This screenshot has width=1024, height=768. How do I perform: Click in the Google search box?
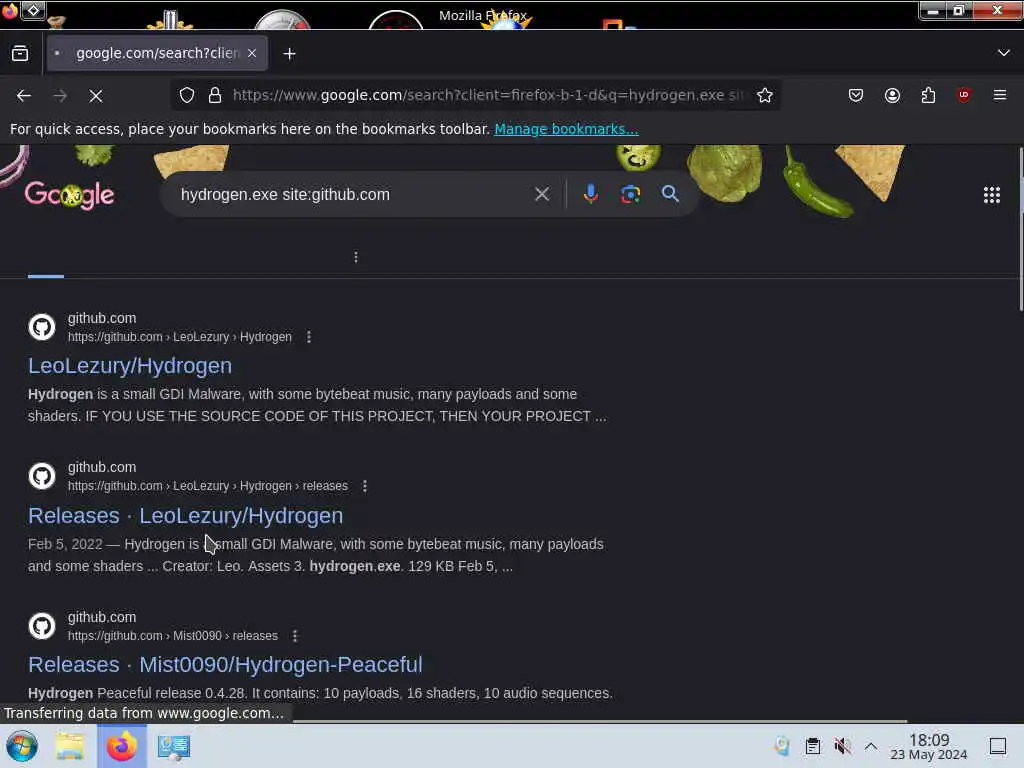pos(353,194)
